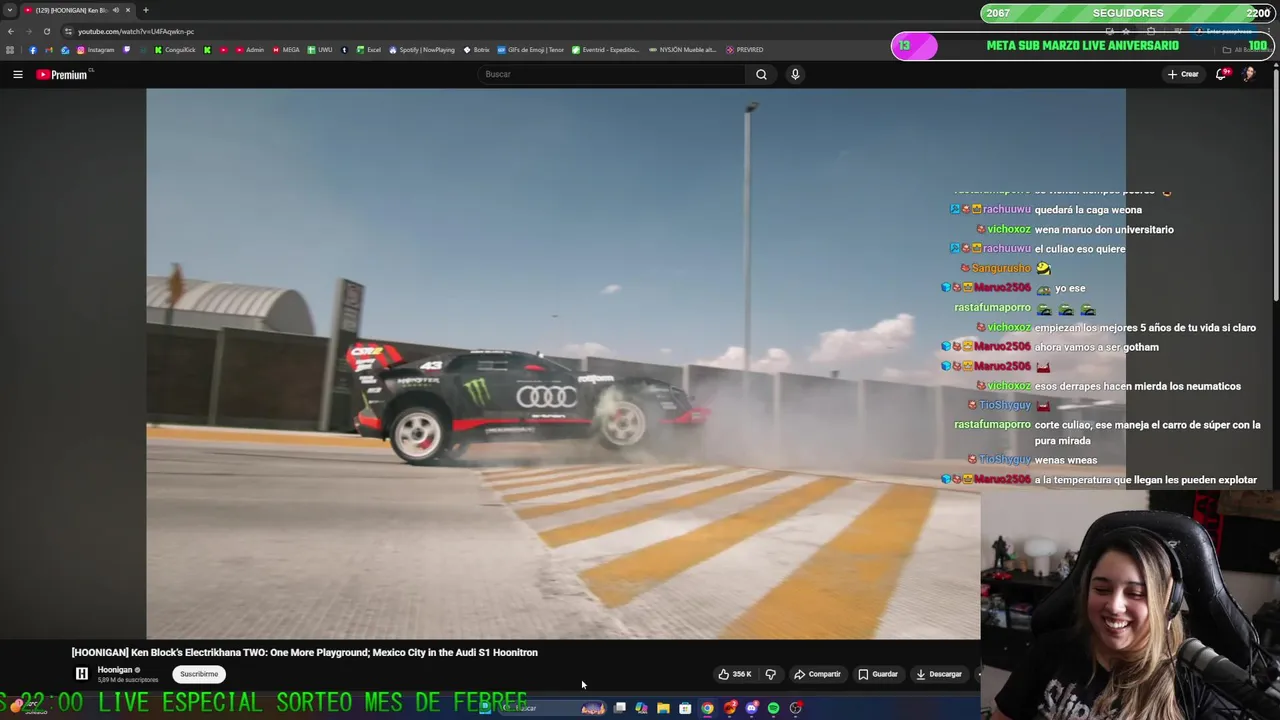The width and height of the screenshot is (1280, 720).
Task: Mute the tab via speaker icon
Action: click(116, 10)
